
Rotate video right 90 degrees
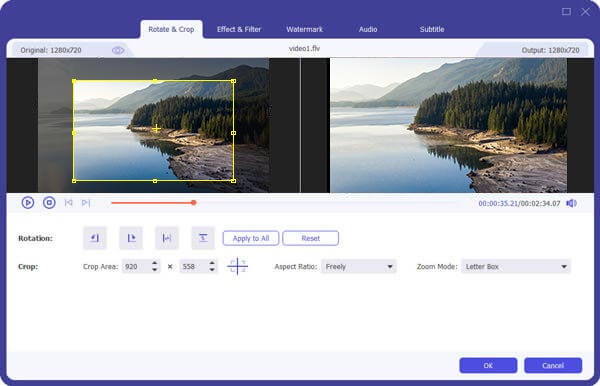[x=131, y=238]
